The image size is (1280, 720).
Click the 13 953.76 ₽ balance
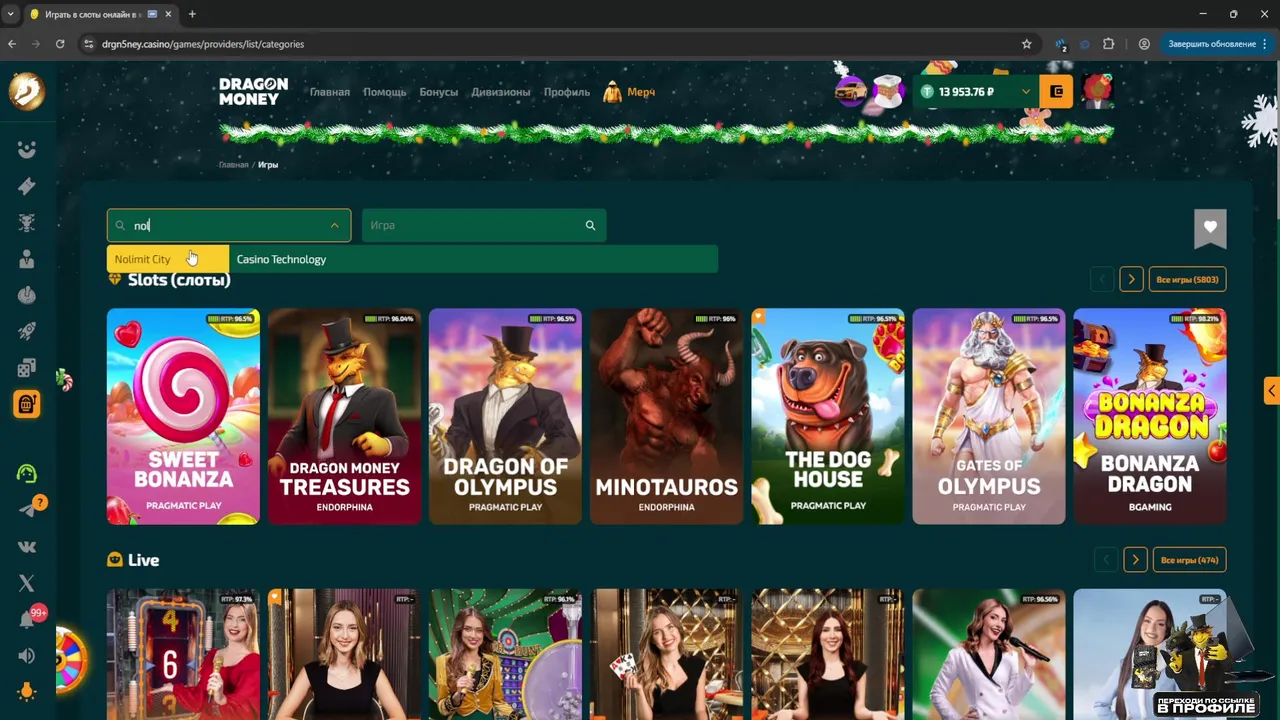click(966, 92)
